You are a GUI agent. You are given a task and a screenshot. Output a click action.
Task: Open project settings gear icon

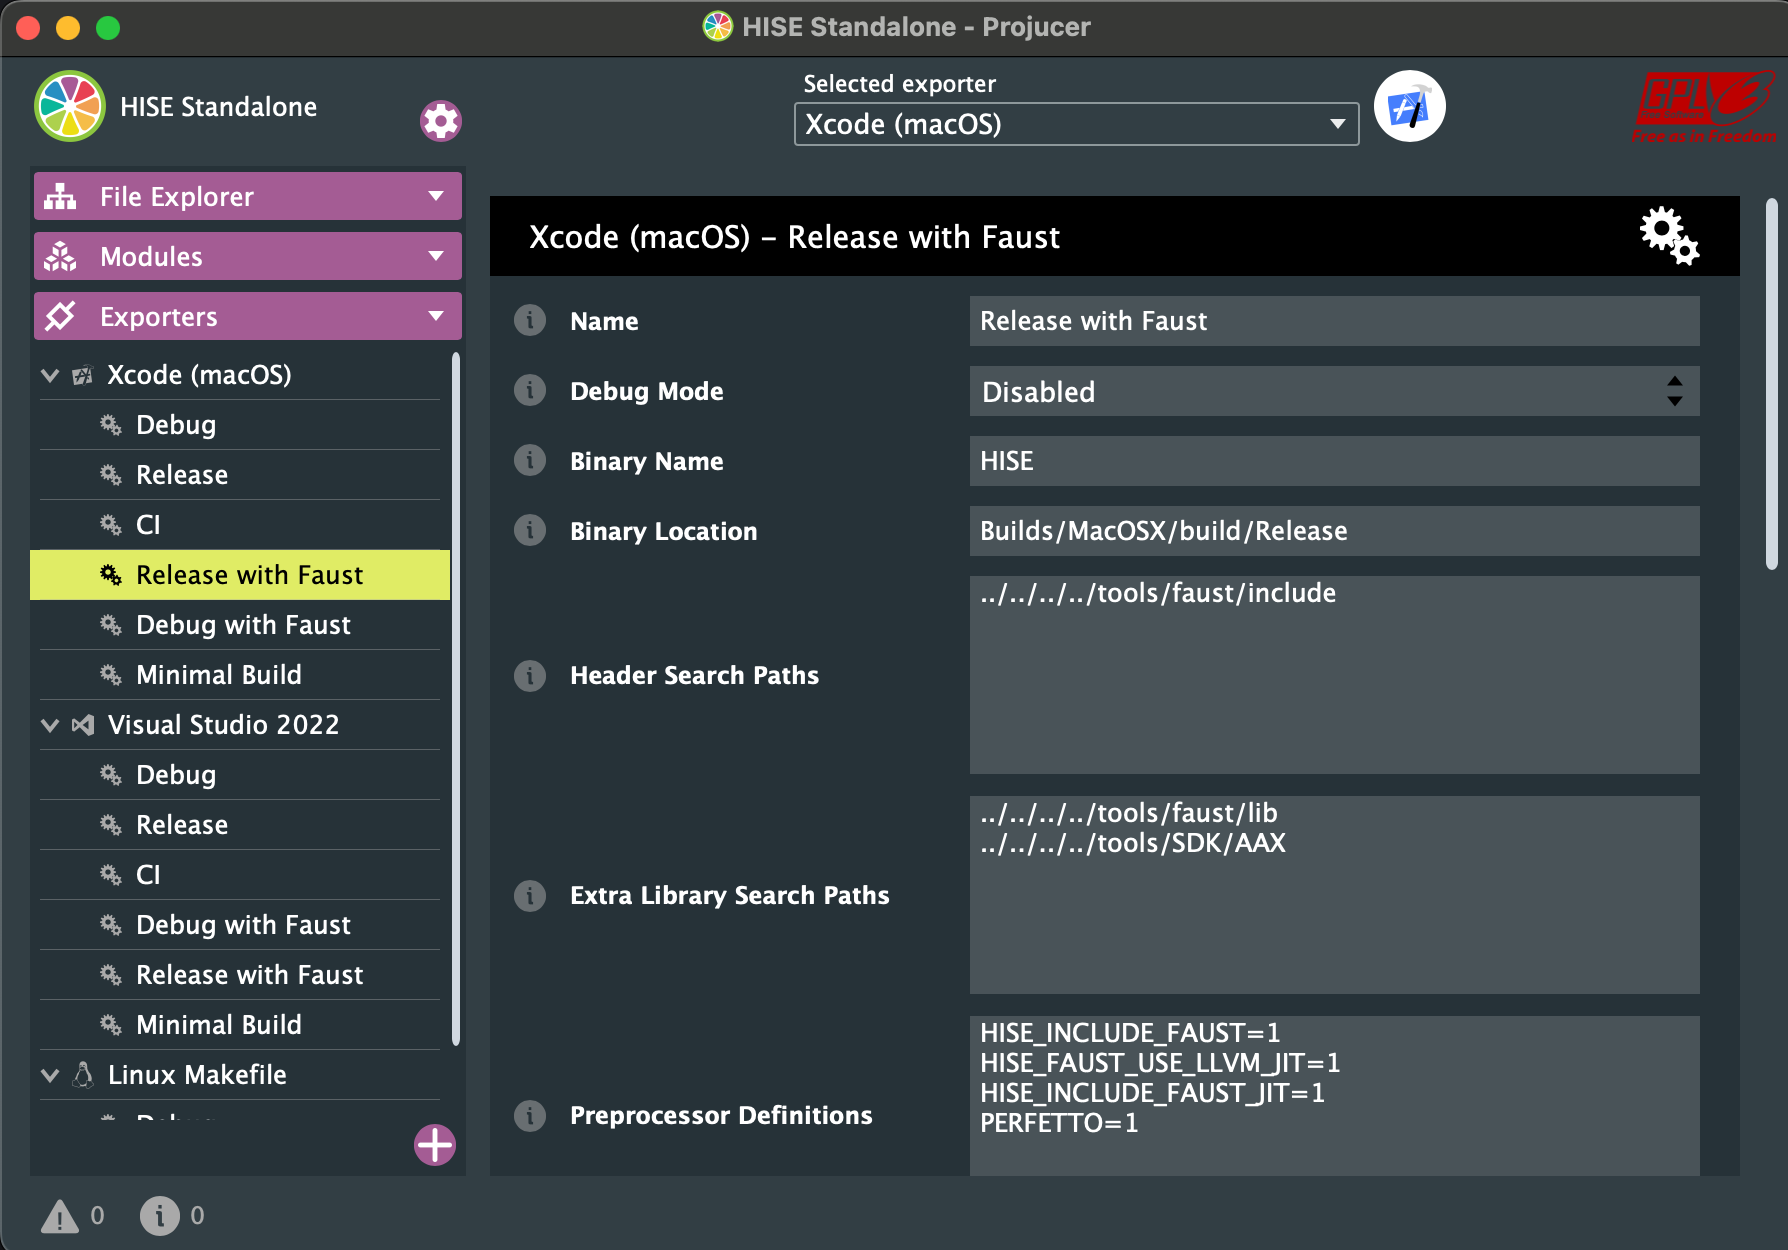pos(441,121)
